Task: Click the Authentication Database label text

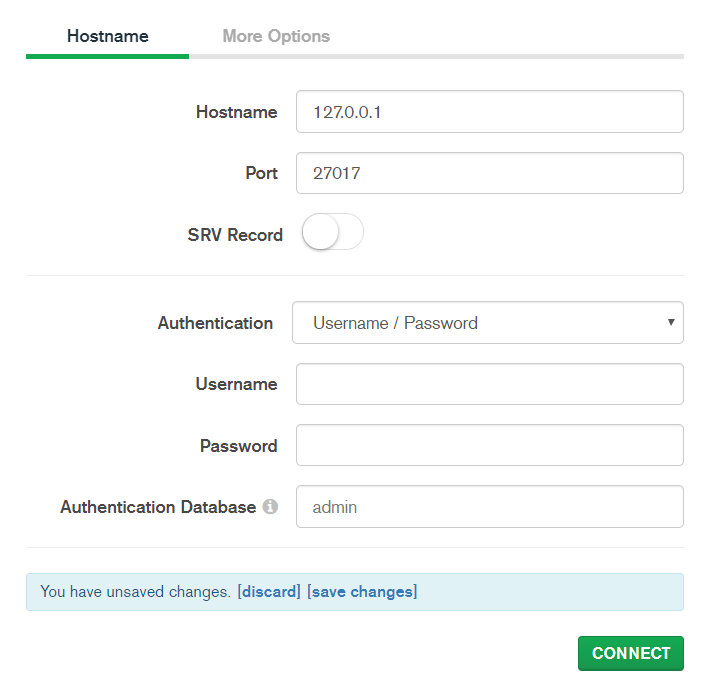Action: tap(158, 507)
